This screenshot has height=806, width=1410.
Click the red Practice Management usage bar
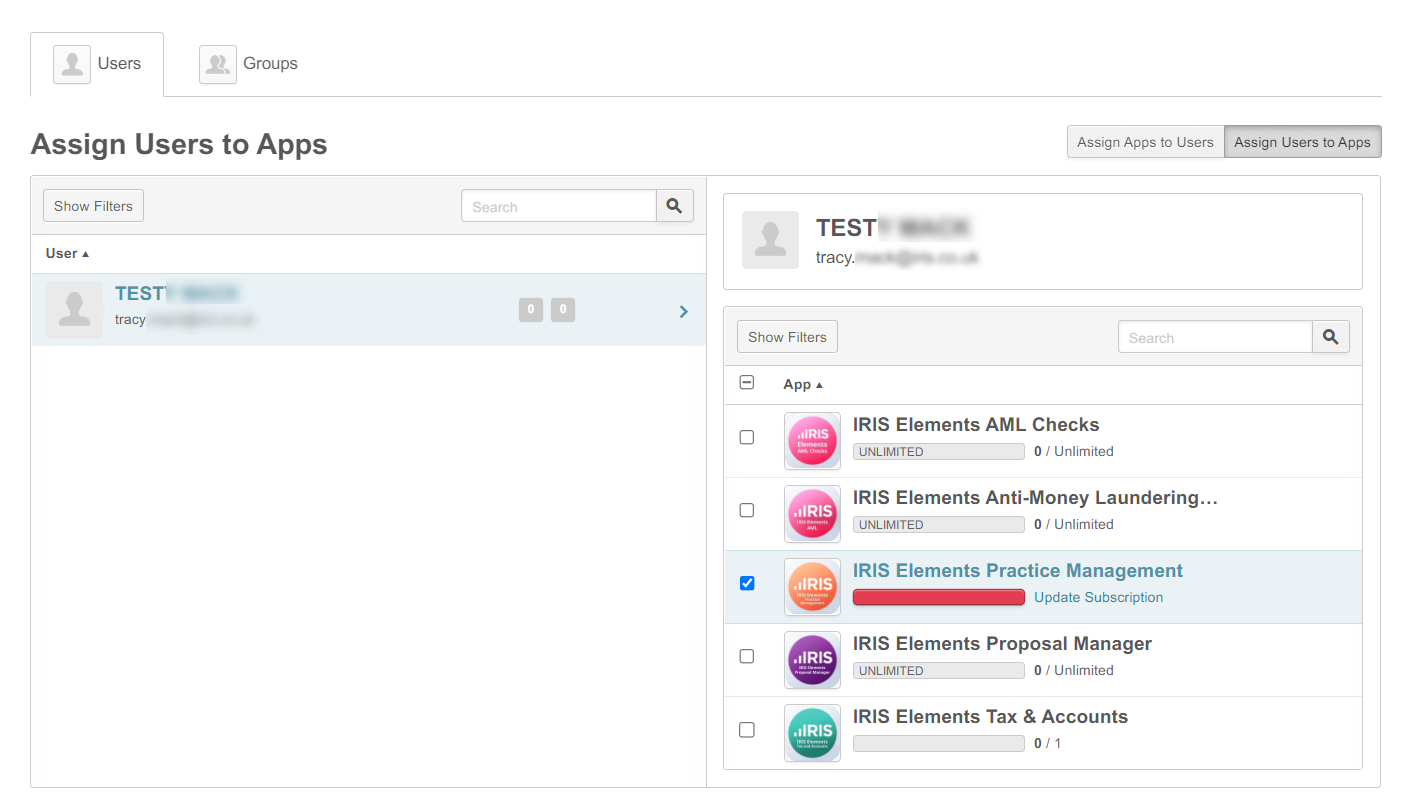pyautogui.click(x=938, y=597)
